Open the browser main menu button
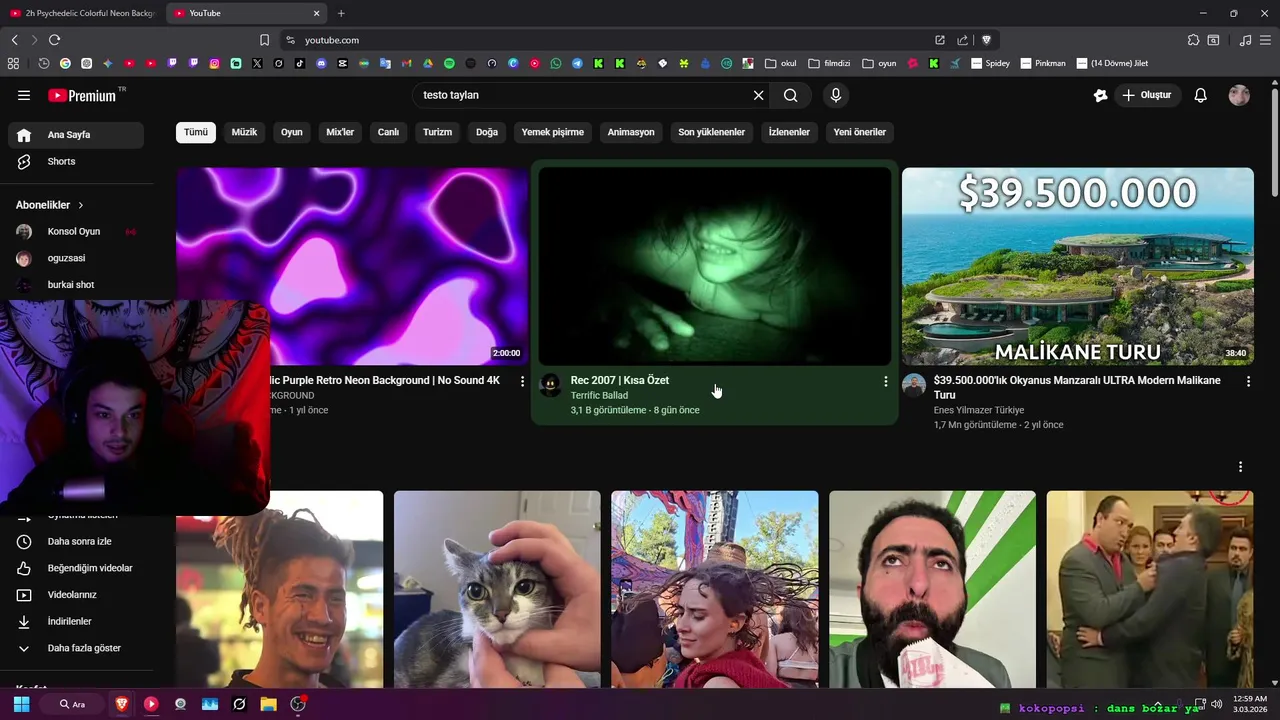Viewport: 1280px width, 720px height. point(1266,40)
